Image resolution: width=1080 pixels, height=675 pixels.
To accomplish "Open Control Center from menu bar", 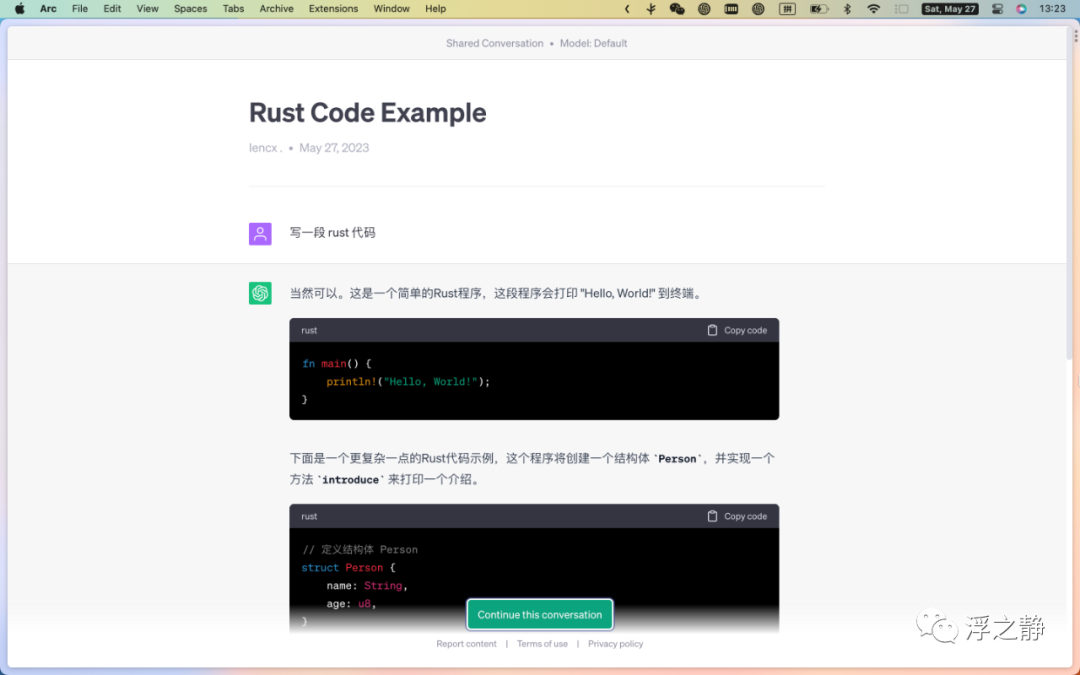I will pos(997,9).
